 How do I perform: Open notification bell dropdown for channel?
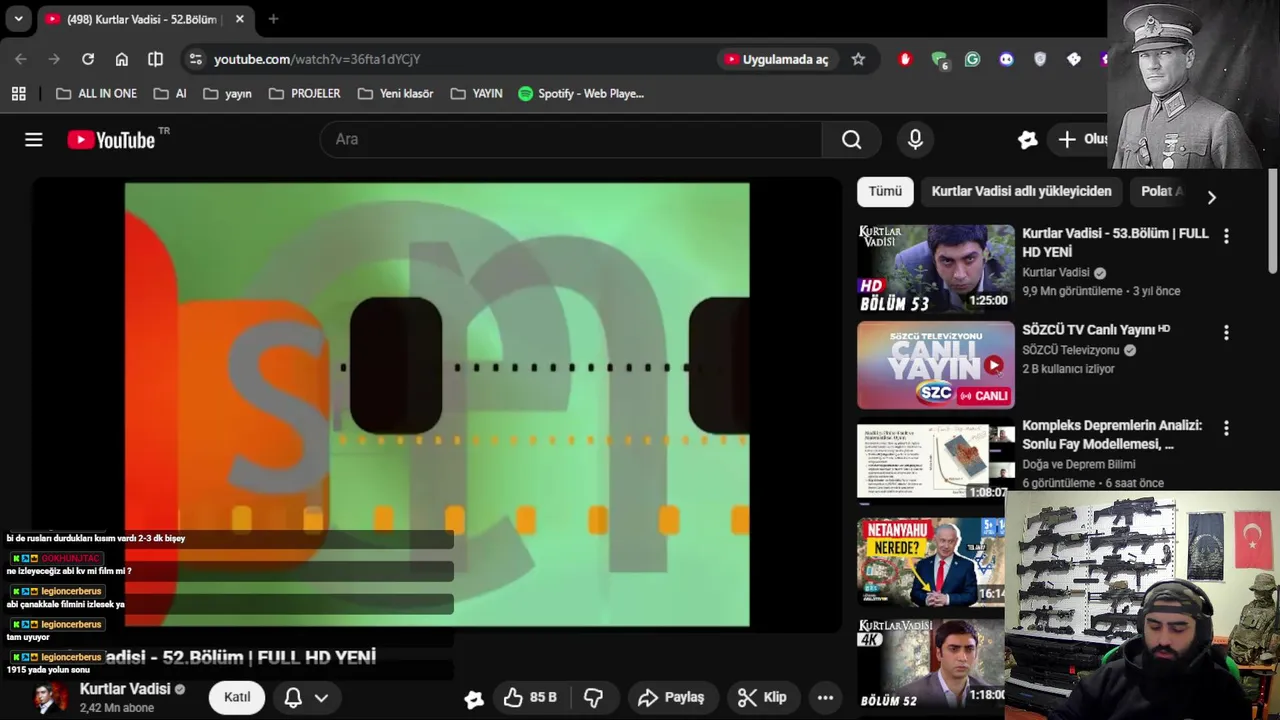(x=306, y=698)
